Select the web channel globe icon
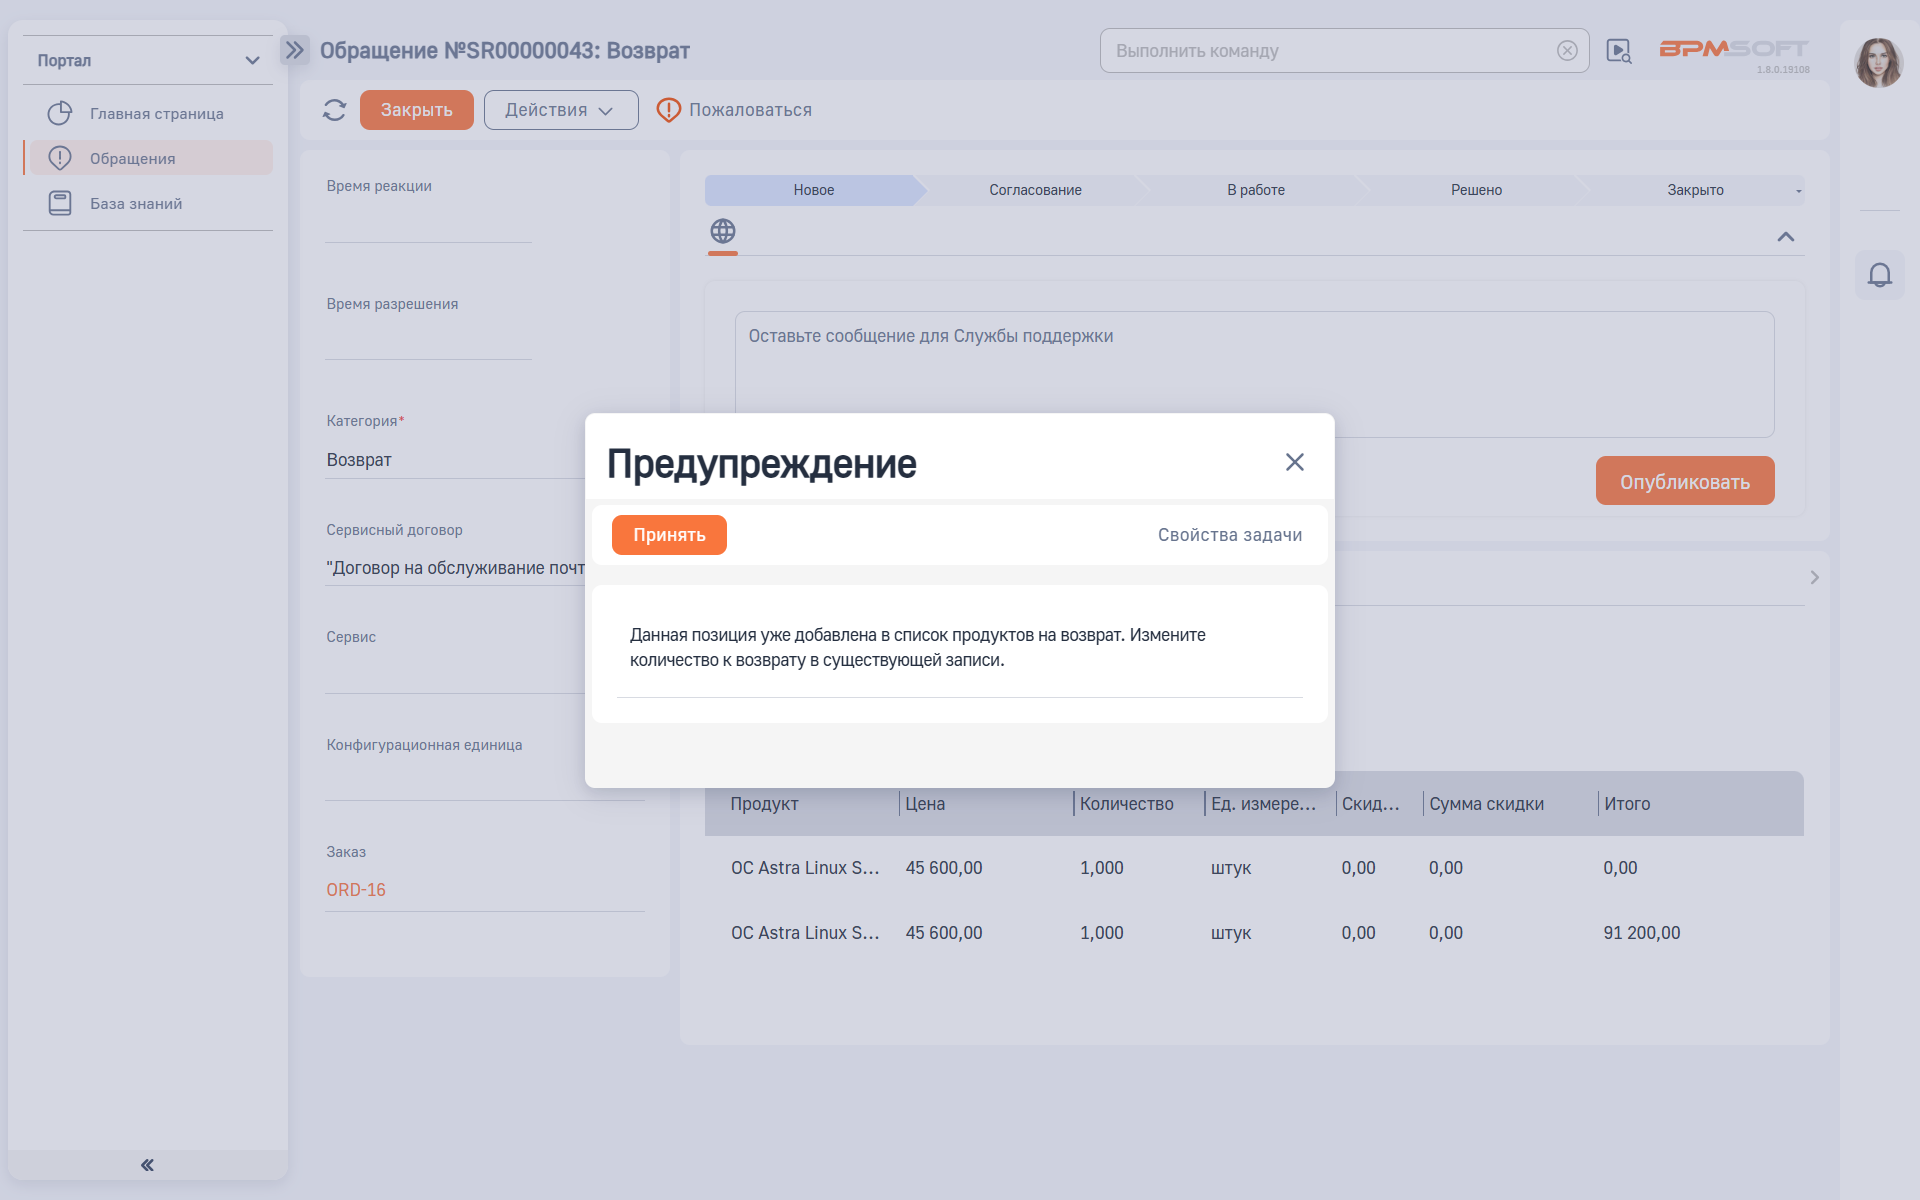This screenshot has width=1920, height=1200. [722, 232]
